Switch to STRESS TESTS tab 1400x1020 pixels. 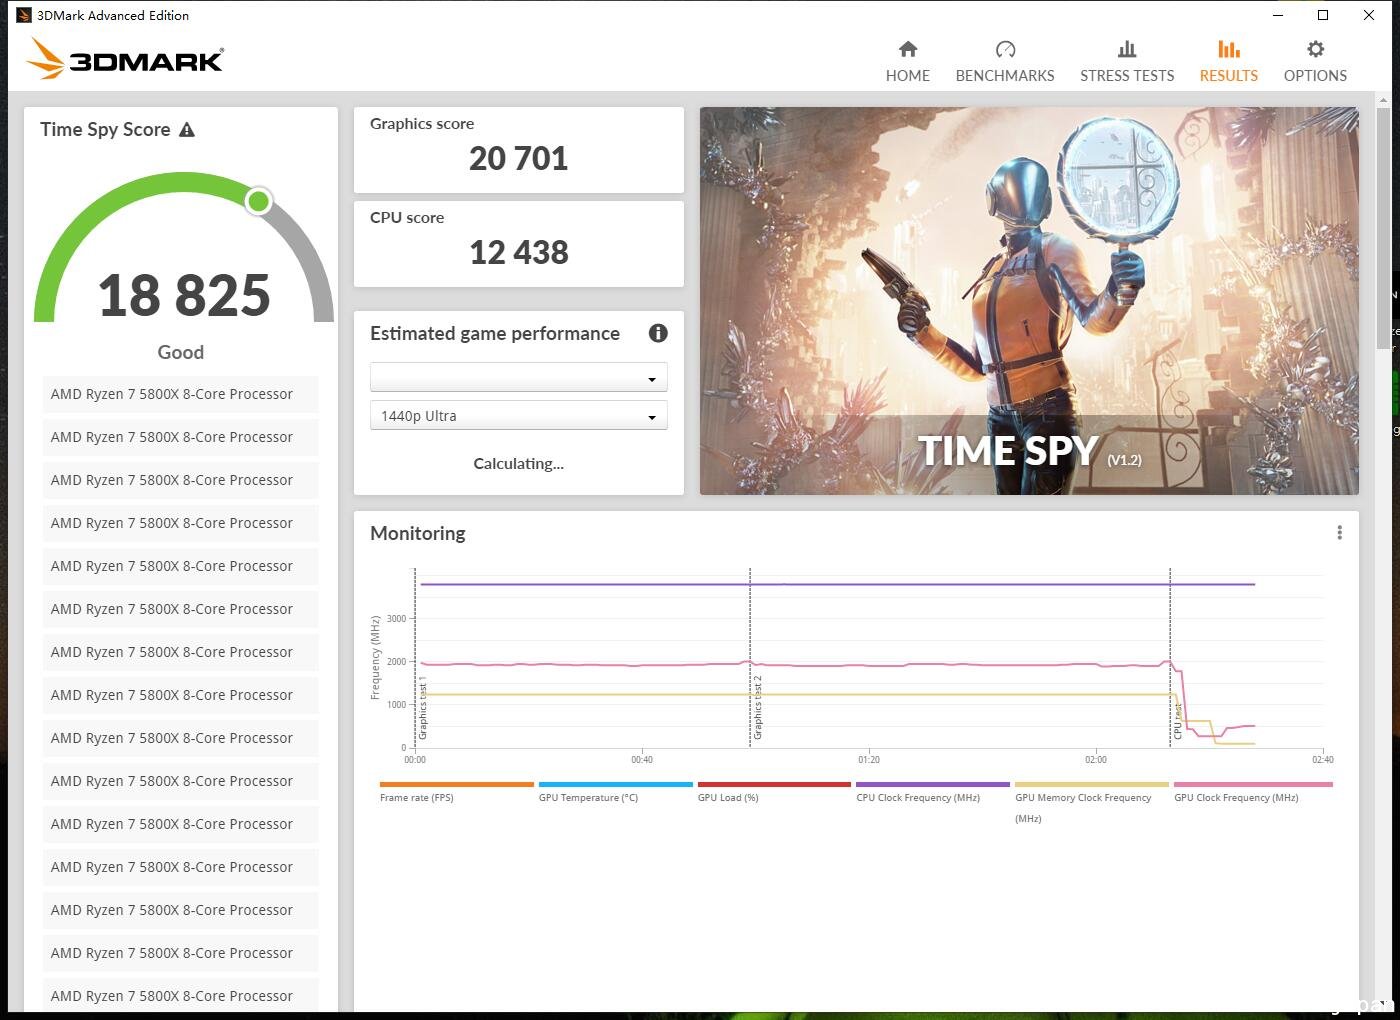coord(1127,62)
